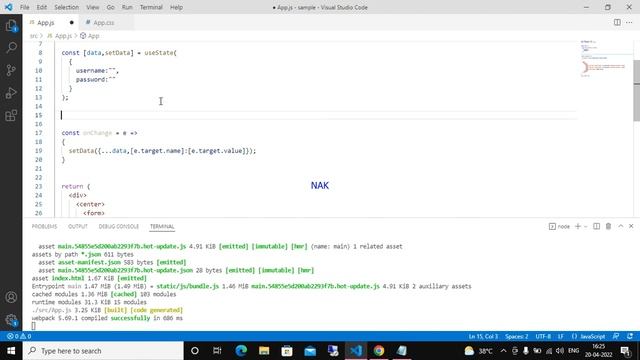
Task: Kill terminal with trash icon
Action: click(x=608, y=226)
